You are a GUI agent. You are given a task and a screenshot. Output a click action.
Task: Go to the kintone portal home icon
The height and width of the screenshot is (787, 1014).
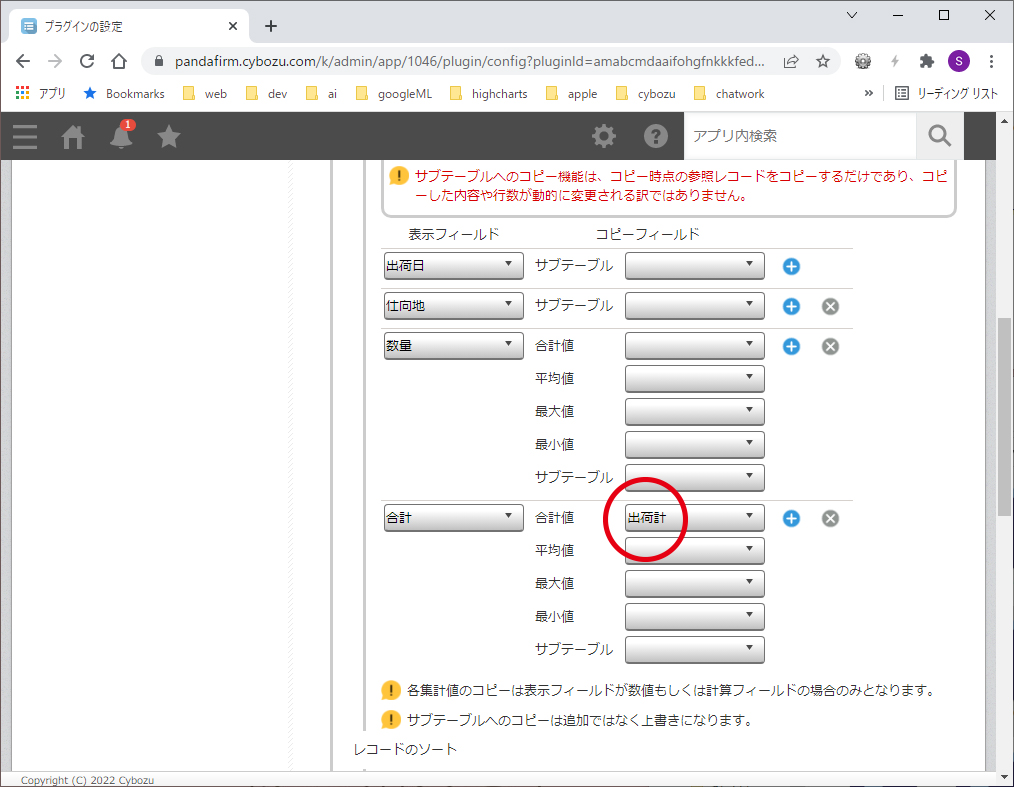[72, 136]
